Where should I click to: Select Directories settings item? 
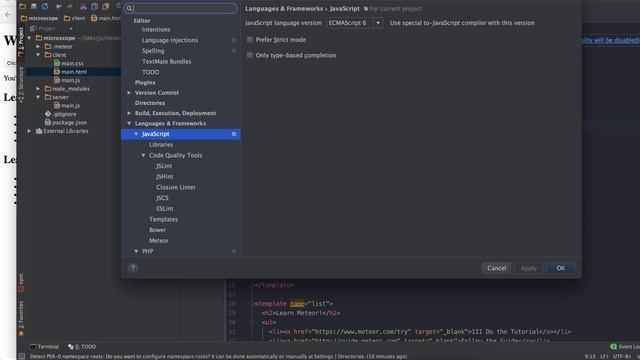pyautogui.click(x=150, y=103)
